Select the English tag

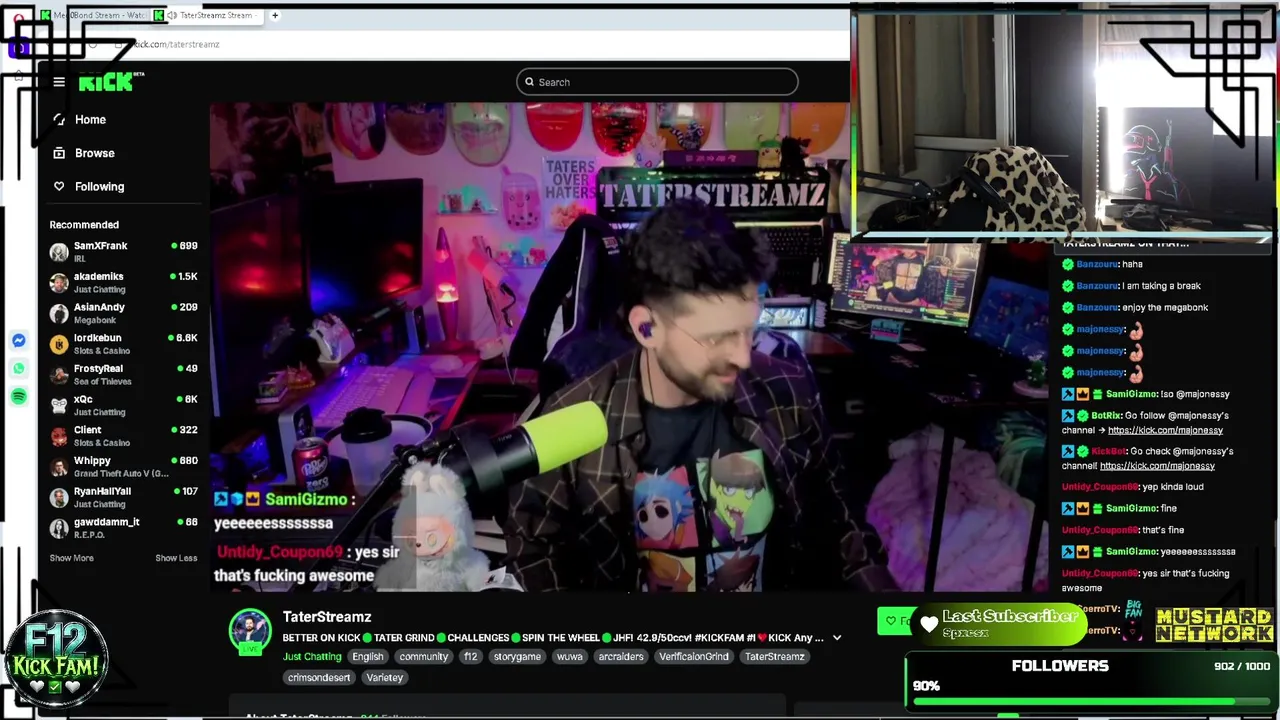click(x=367, y=657)
